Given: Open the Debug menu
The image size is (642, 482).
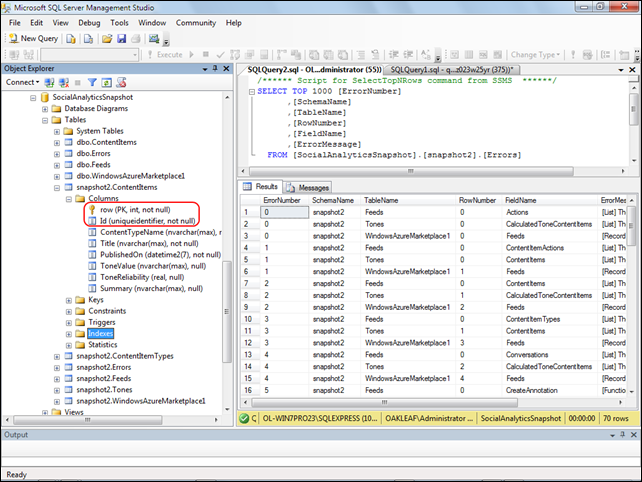Looking at the screenshot, I should click(x=89, y=21).
